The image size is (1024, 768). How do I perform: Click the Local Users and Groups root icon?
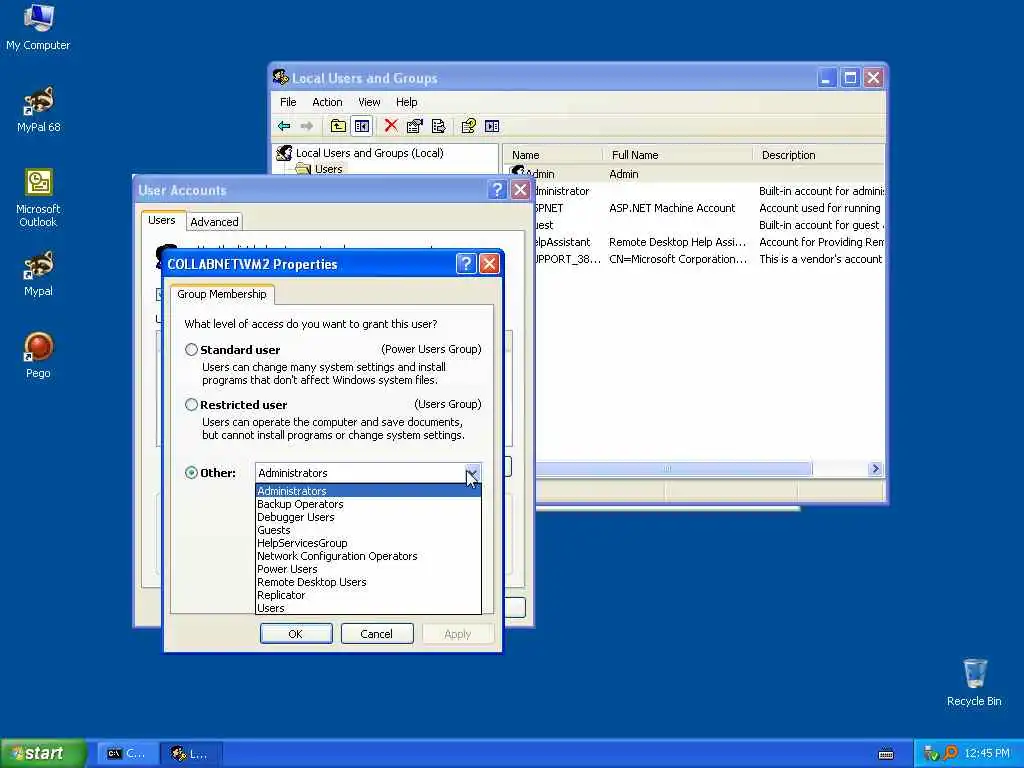[x=284, y=153]
